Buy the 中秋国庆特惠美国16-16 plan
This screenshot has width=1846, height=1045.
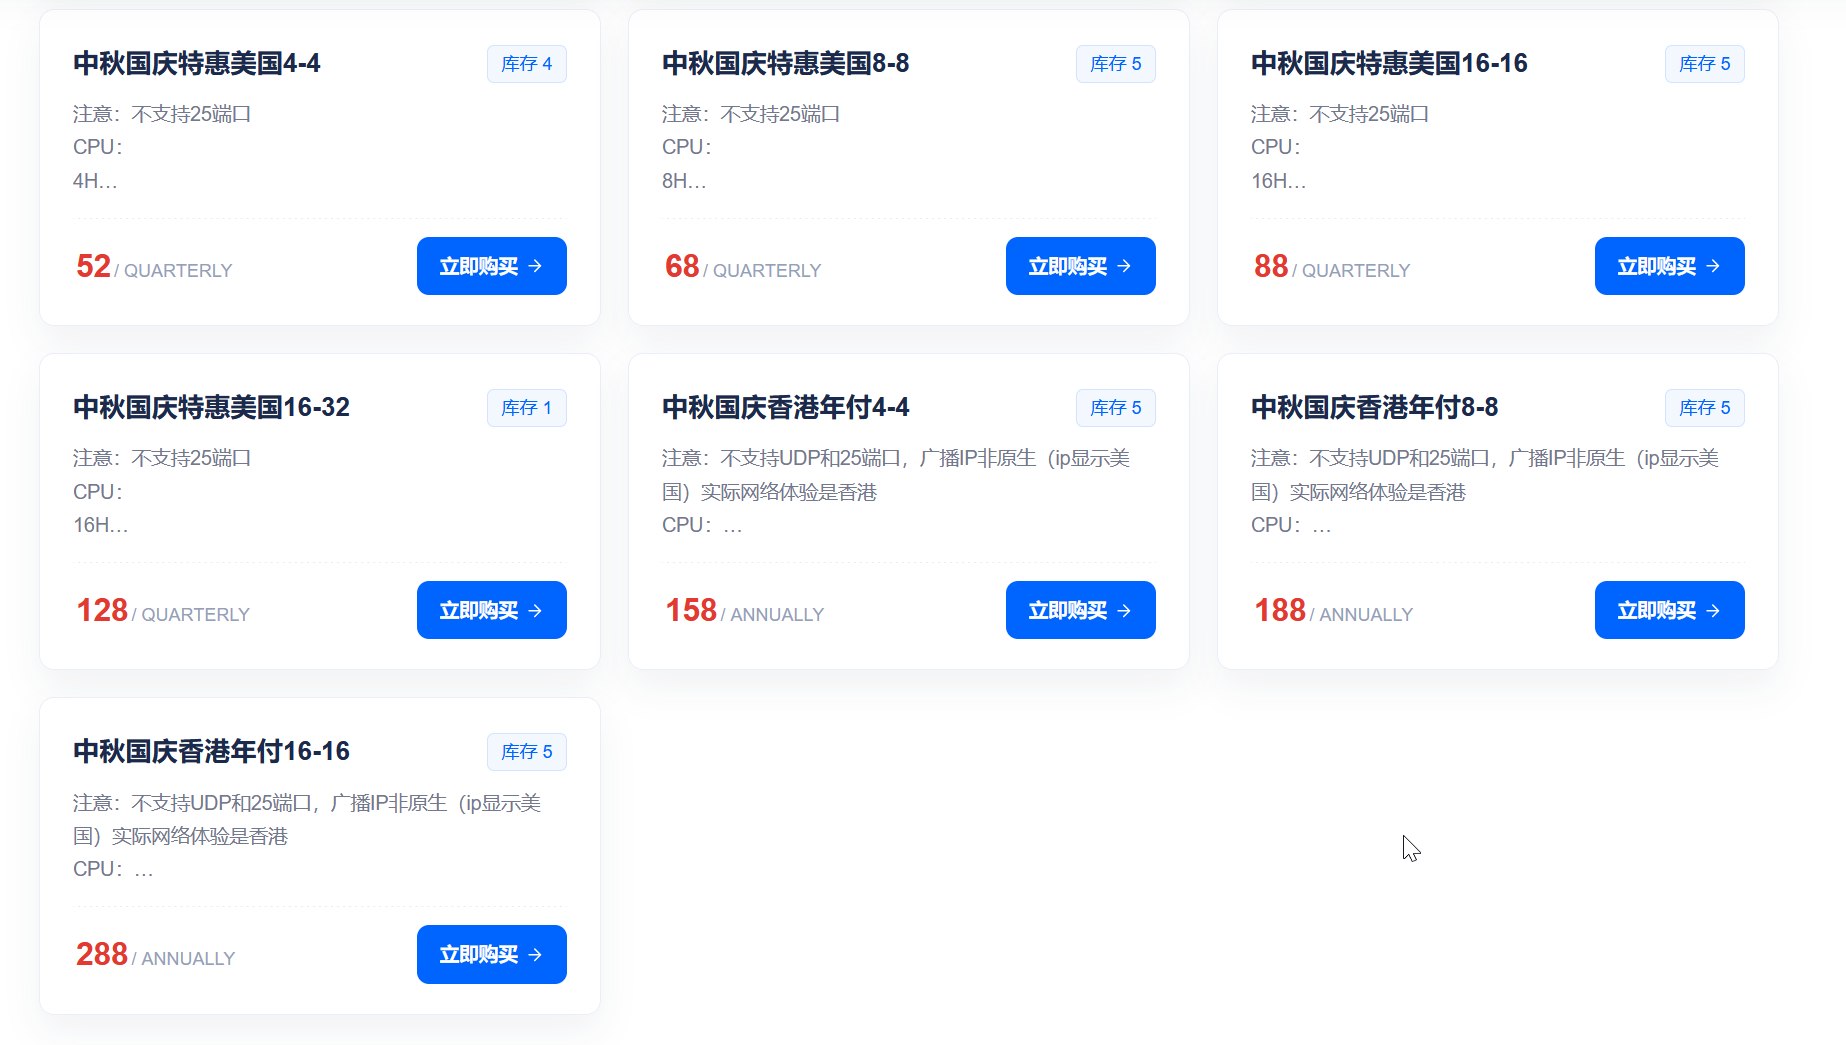pyautogui.click(x=1669, y=266)
